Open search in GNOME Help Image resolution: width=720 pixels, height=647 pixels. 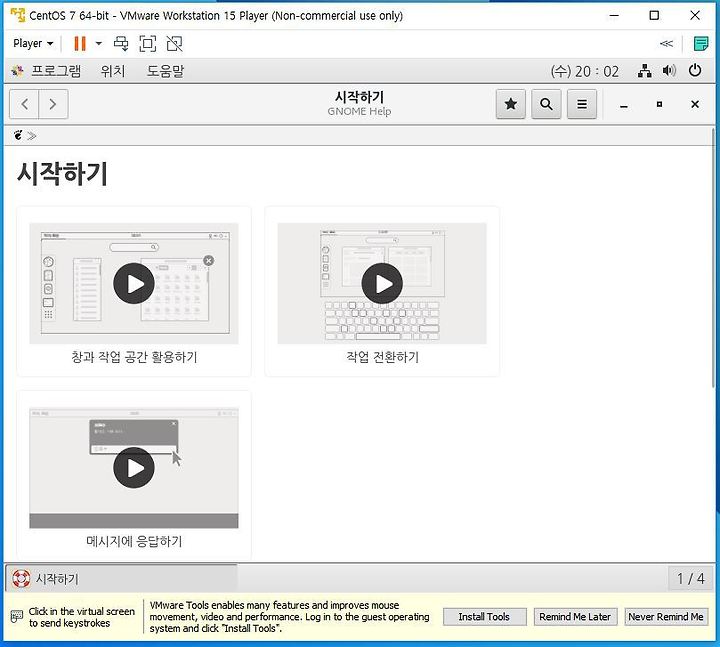pos(546,104)
